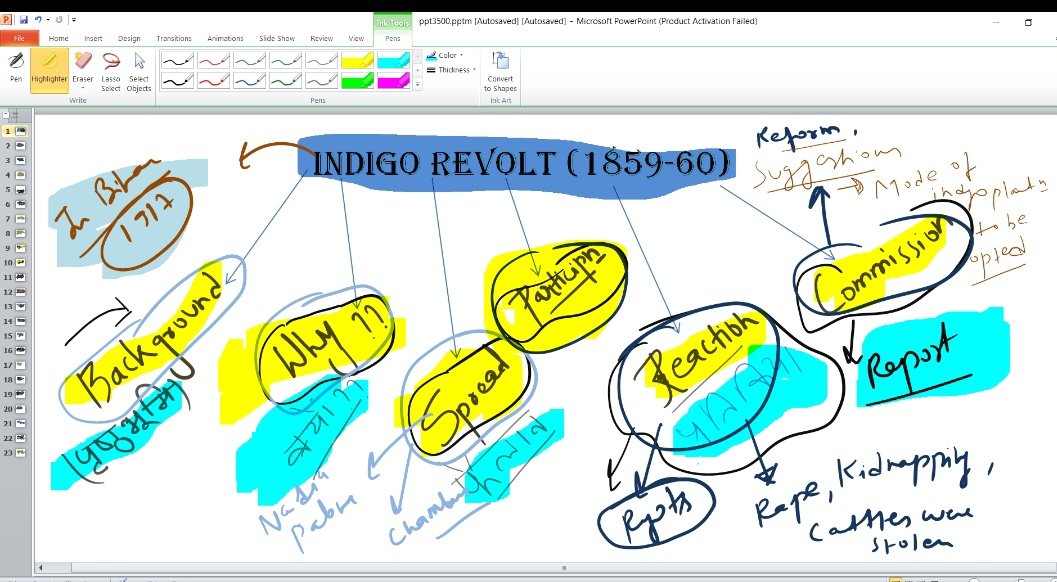Pick the thick blue pen style
The height and width of the screenshot is (582, 1057).
[x=249, y=81]
